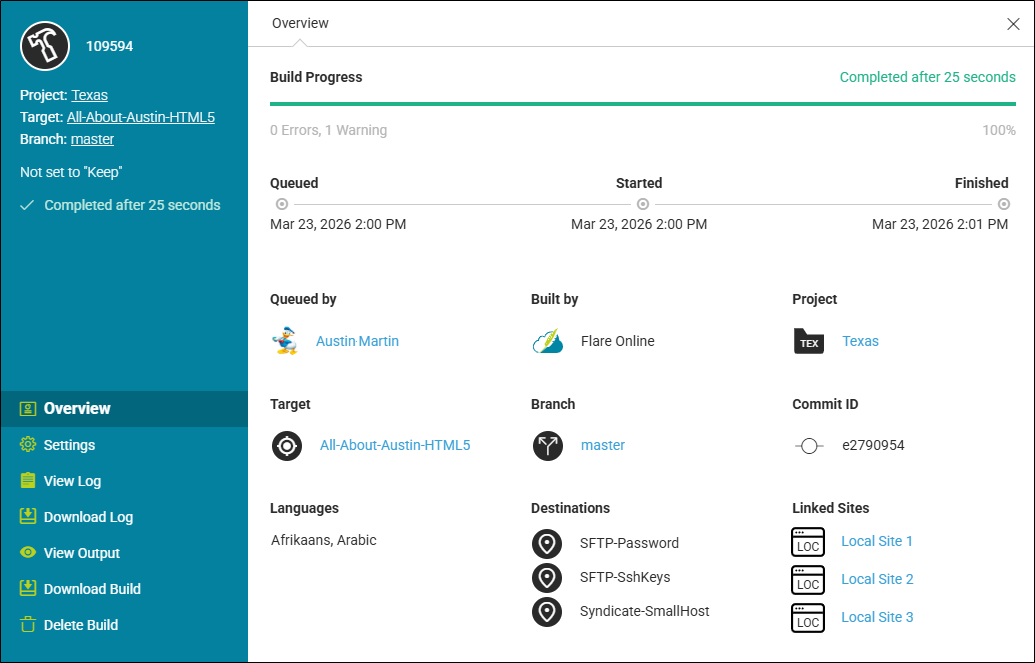Click Download Build in the sidebar
Viewport: 1035px width, 663px height.
[x=92, y=589]
